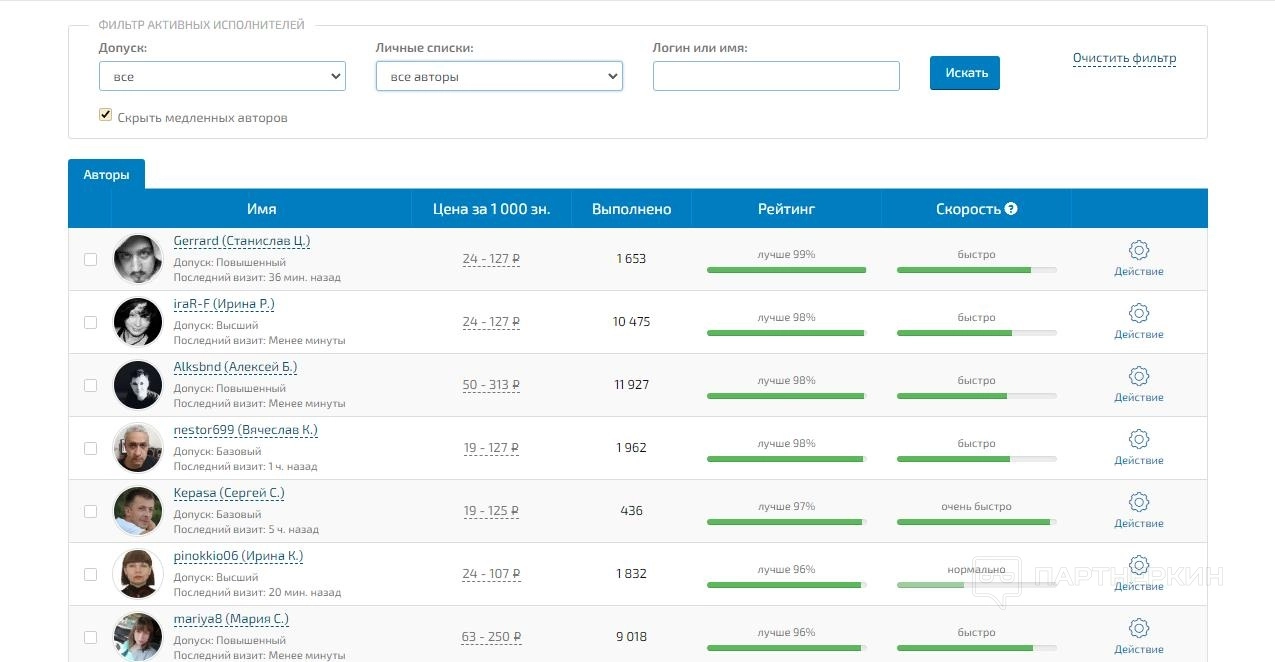Select the checkbox for author Gerrard
Screen dimensions: 1275x662
click(91, 259)
